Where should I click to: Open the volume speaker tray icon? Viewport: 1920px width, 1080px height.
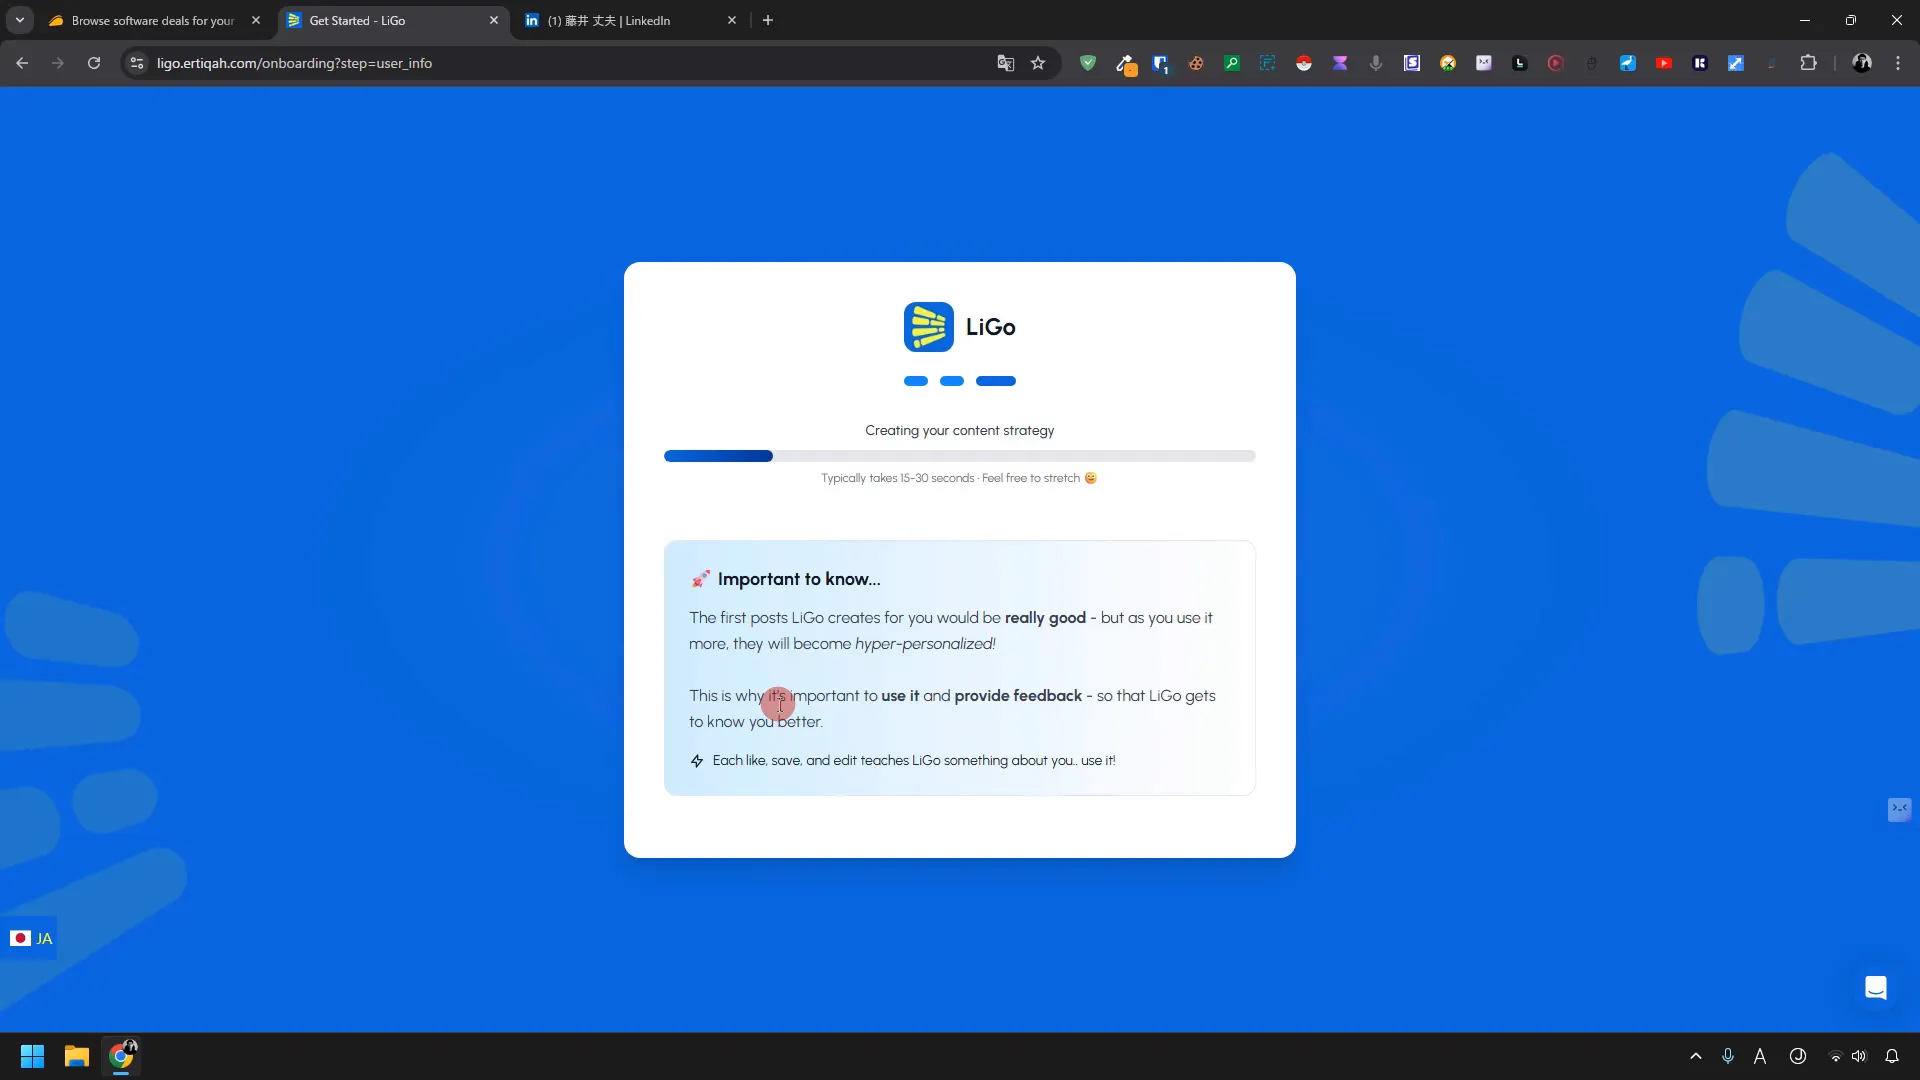pos(1858,1056)
